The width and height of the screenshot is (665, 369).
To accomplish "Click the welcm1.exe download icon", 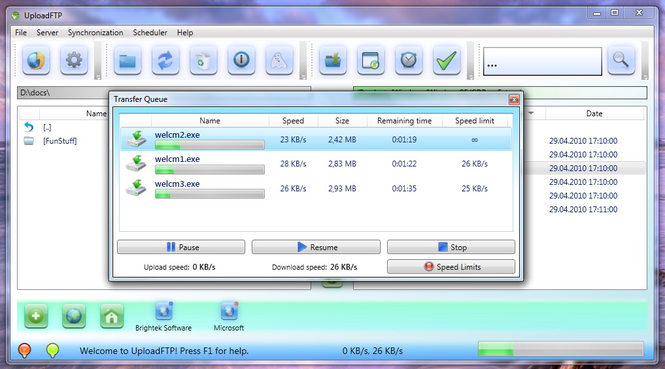I will tap(137, 164).
